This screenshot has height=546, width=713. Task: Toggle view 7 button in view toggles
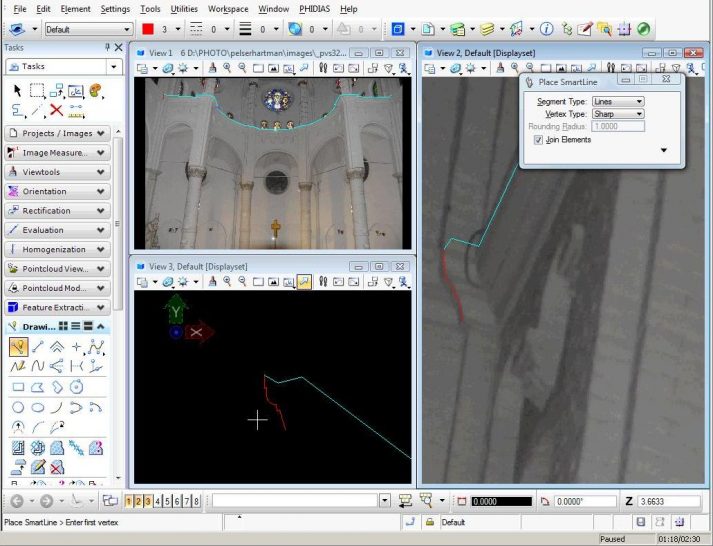[186, 501]
